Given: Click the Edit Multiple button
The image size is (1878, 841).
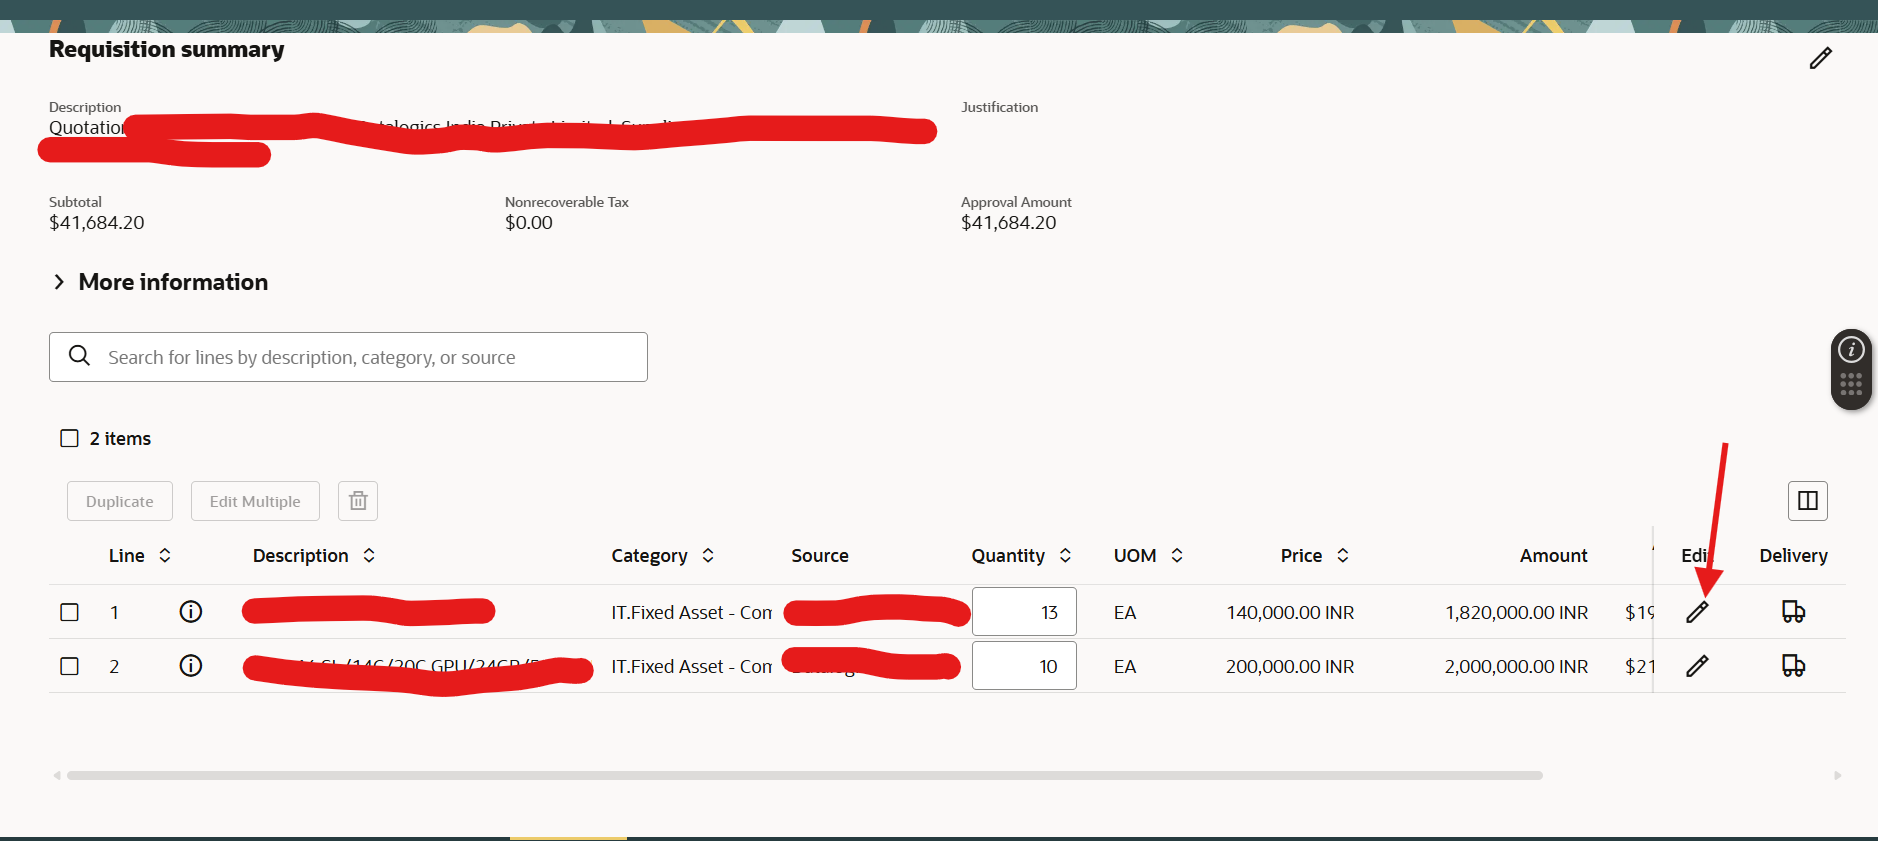Looking at the screenshot, I should (255, 501).
